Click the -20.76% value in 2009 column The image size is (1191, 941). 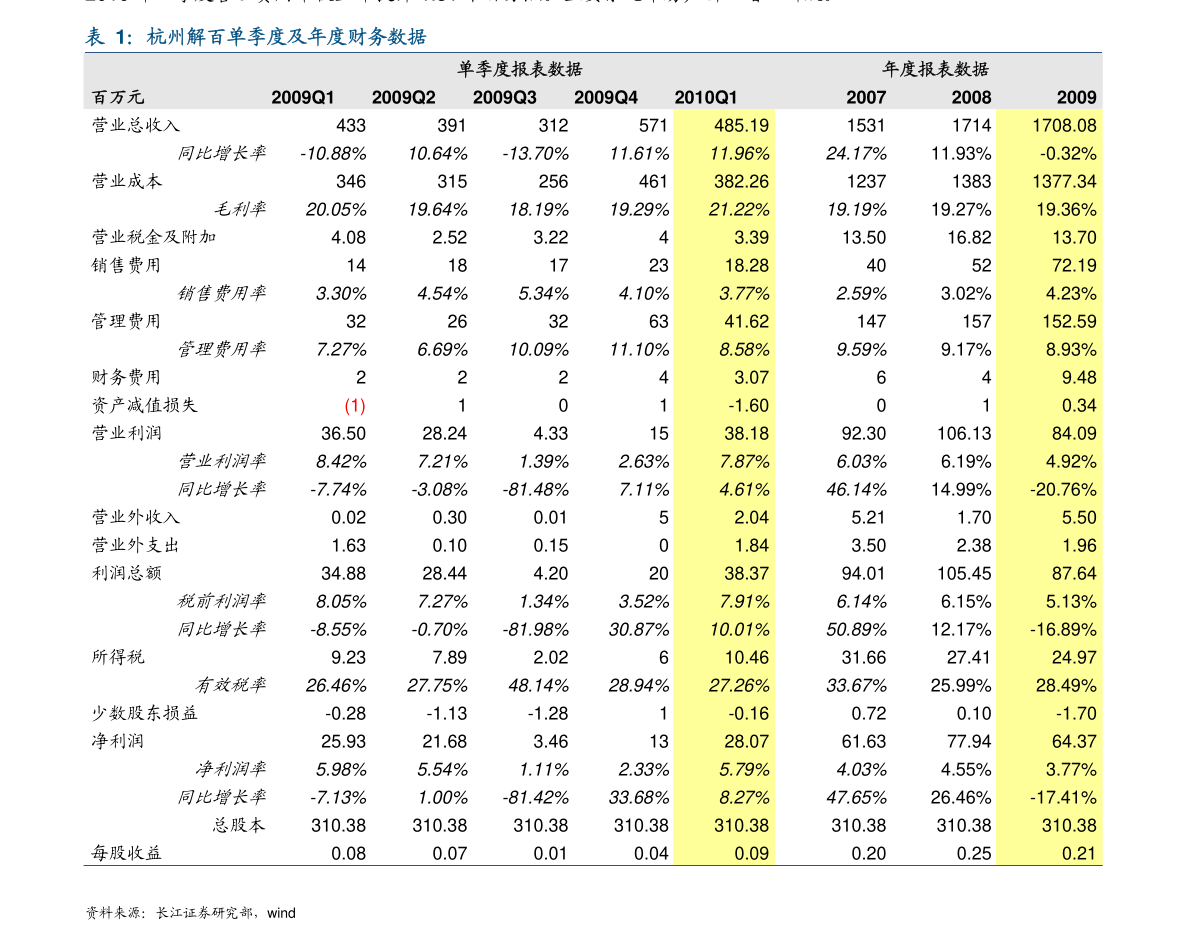(x=1063, y=490)
